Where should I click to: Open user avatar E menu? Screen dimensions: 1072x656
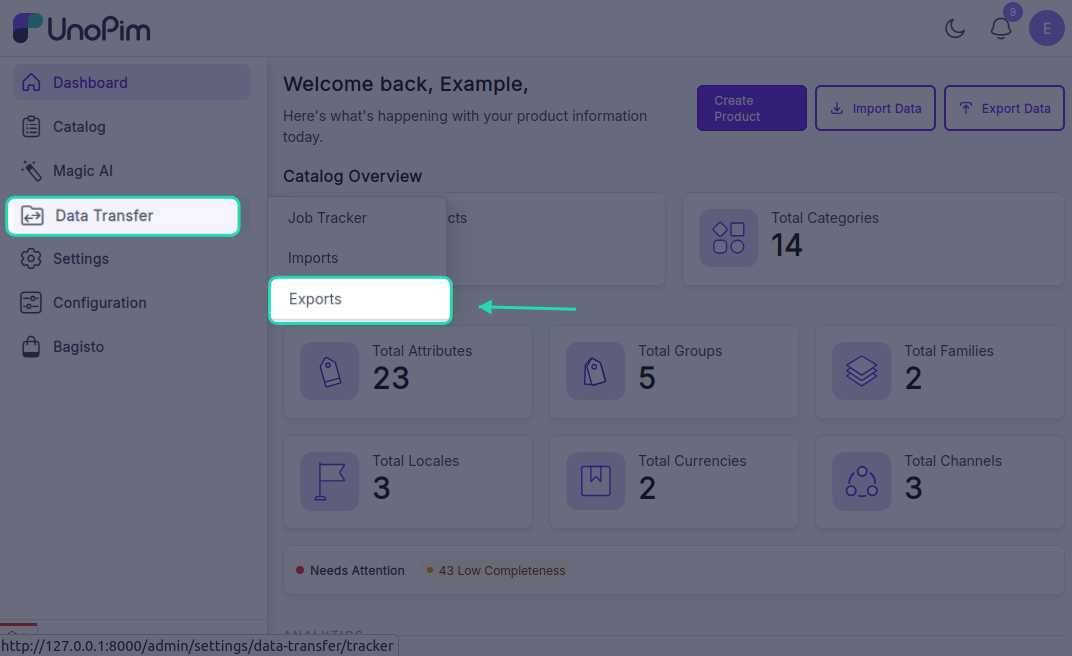[x=1047, y=28]
